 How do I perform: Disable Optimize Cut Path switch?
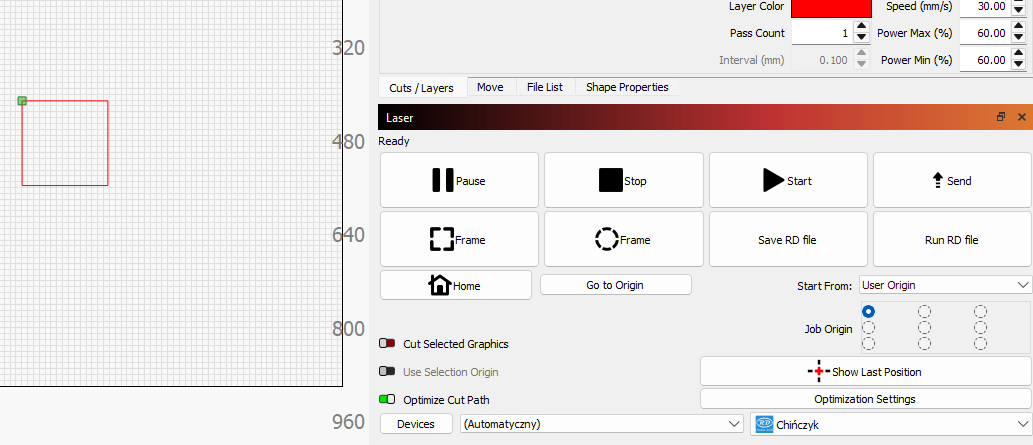coord(387,399)
